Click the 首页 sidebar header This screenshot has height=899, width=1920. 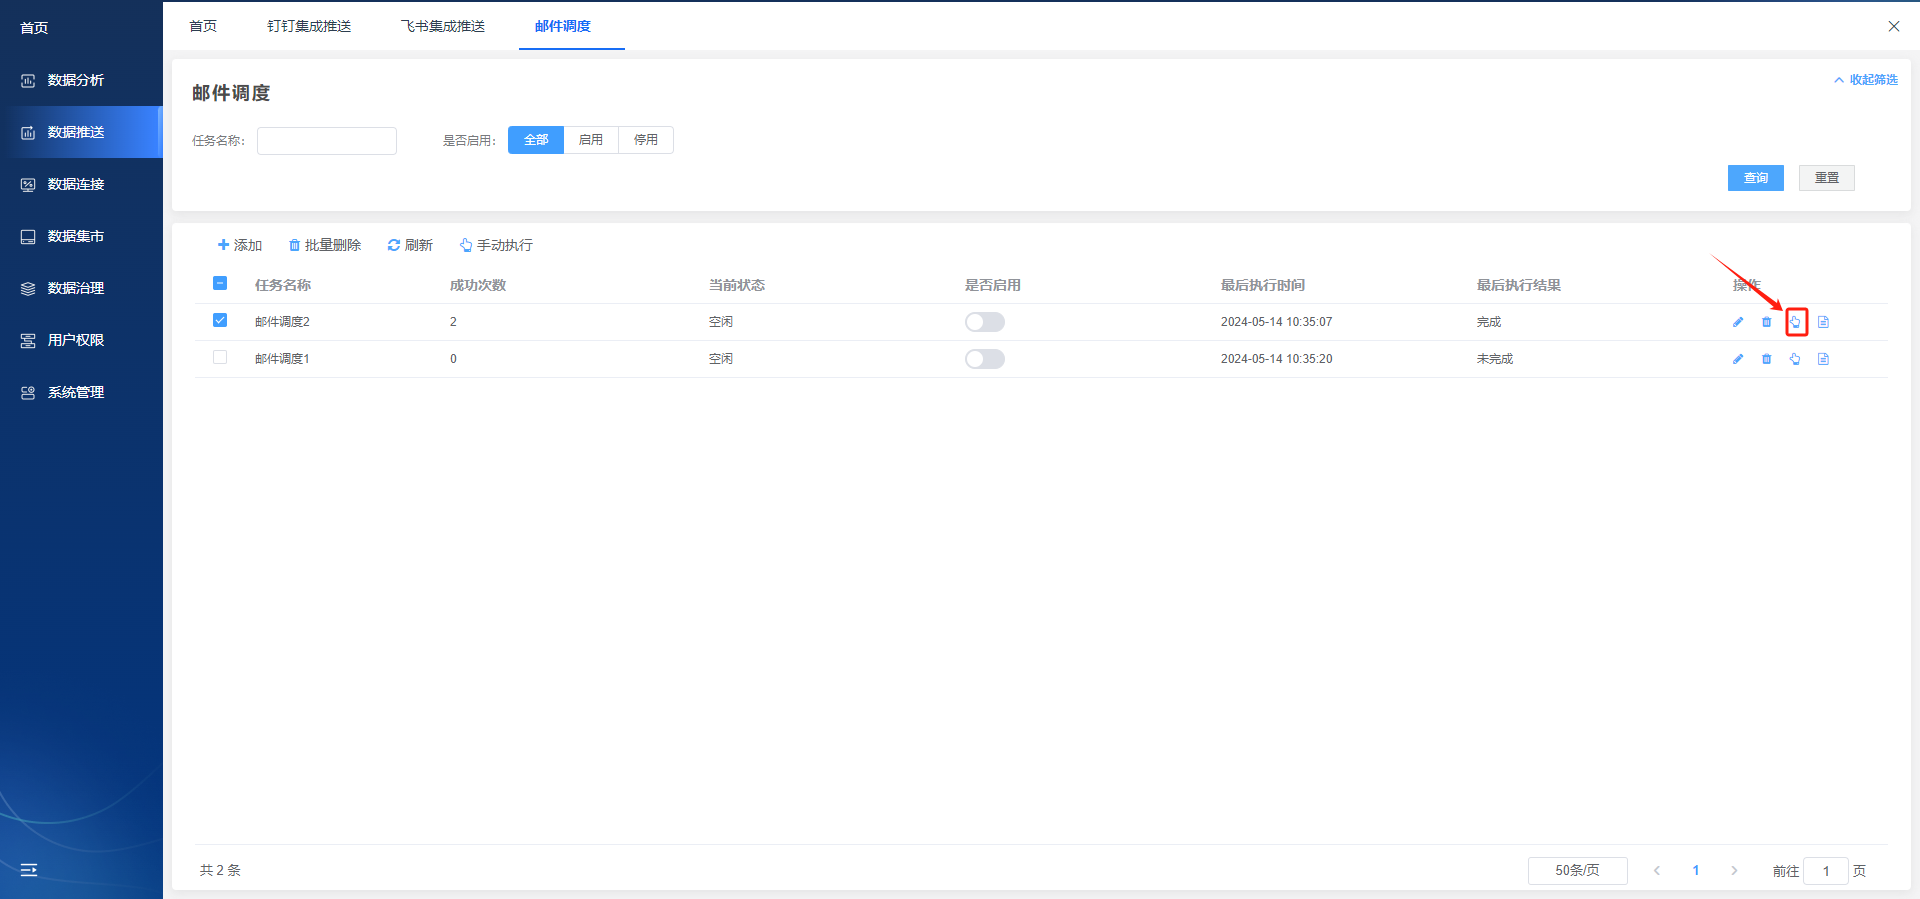(x=35, y=28)
